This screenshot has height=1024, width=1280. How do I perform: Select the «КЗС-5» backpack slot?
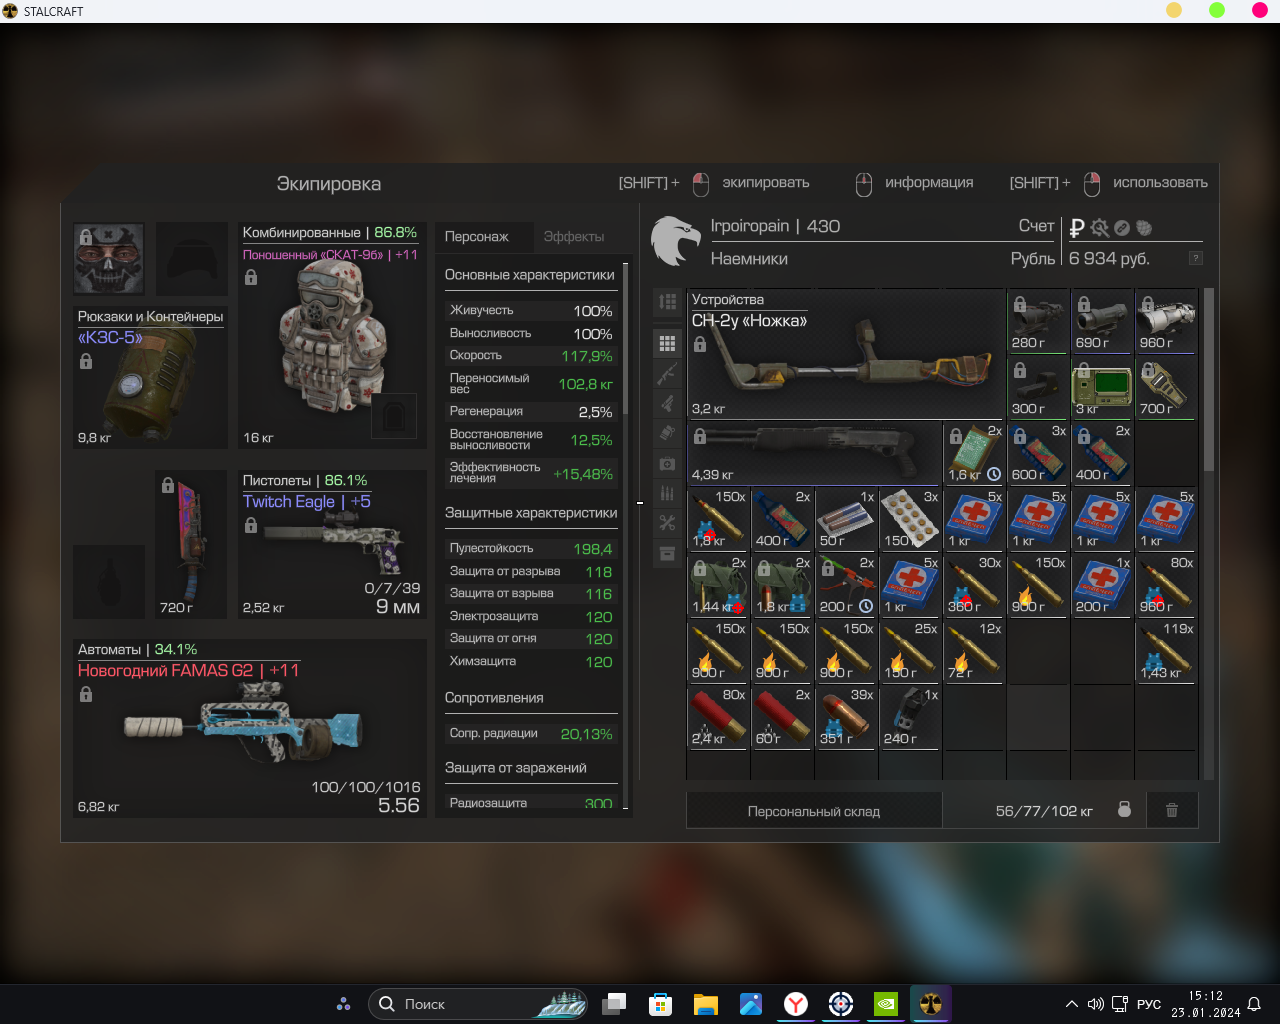tap(150, 377)
